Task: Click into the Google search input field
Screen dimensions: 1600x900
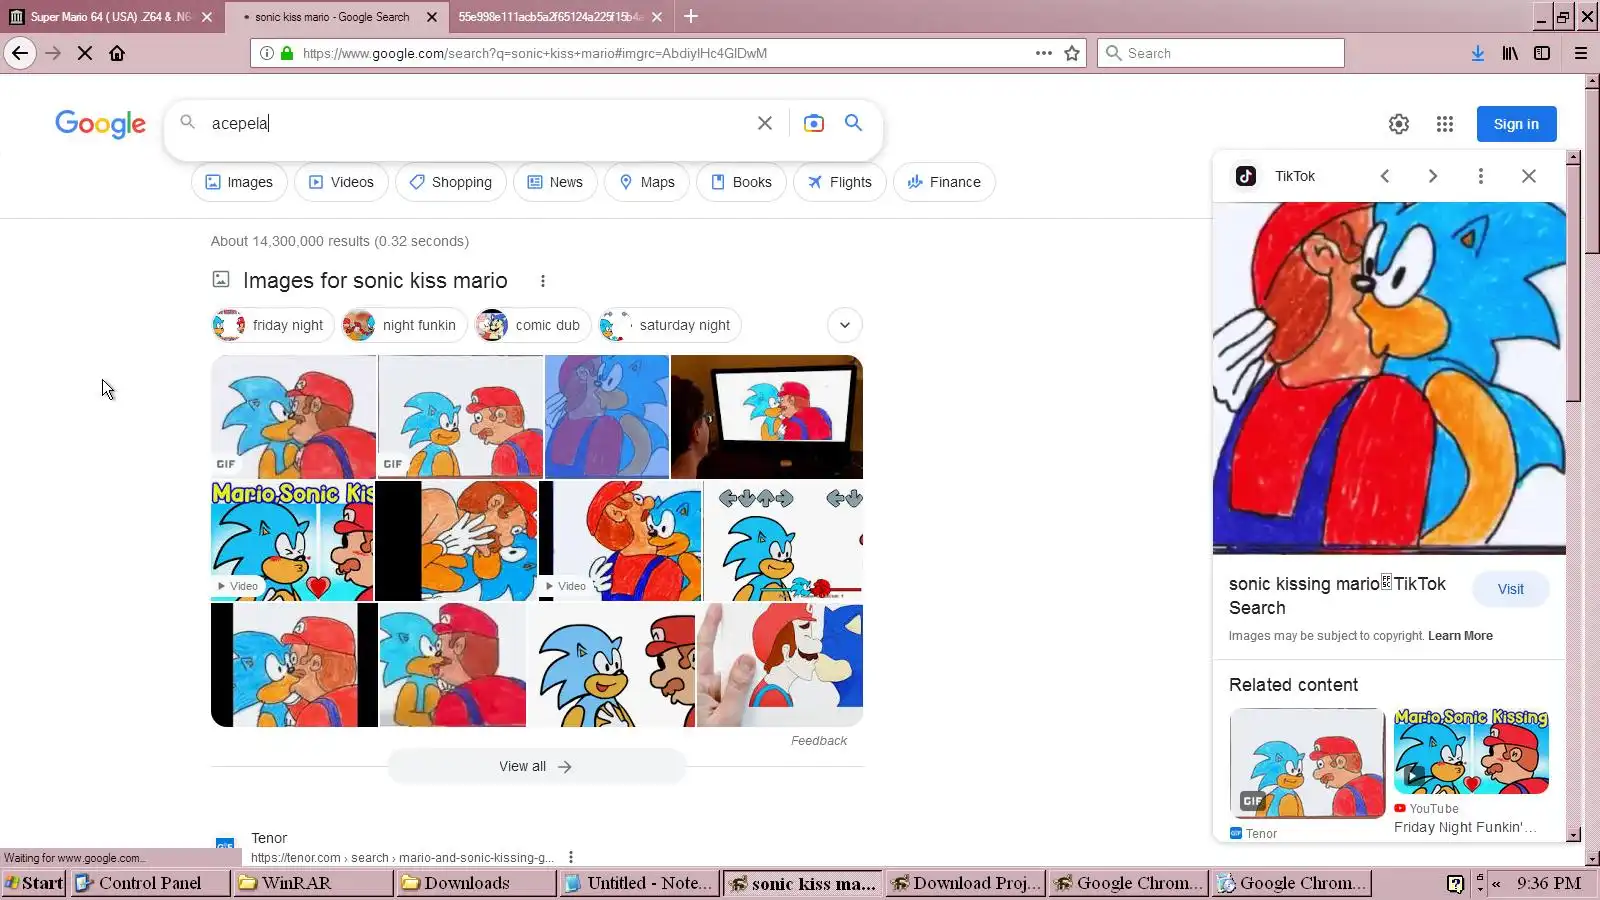Action: 480,123
